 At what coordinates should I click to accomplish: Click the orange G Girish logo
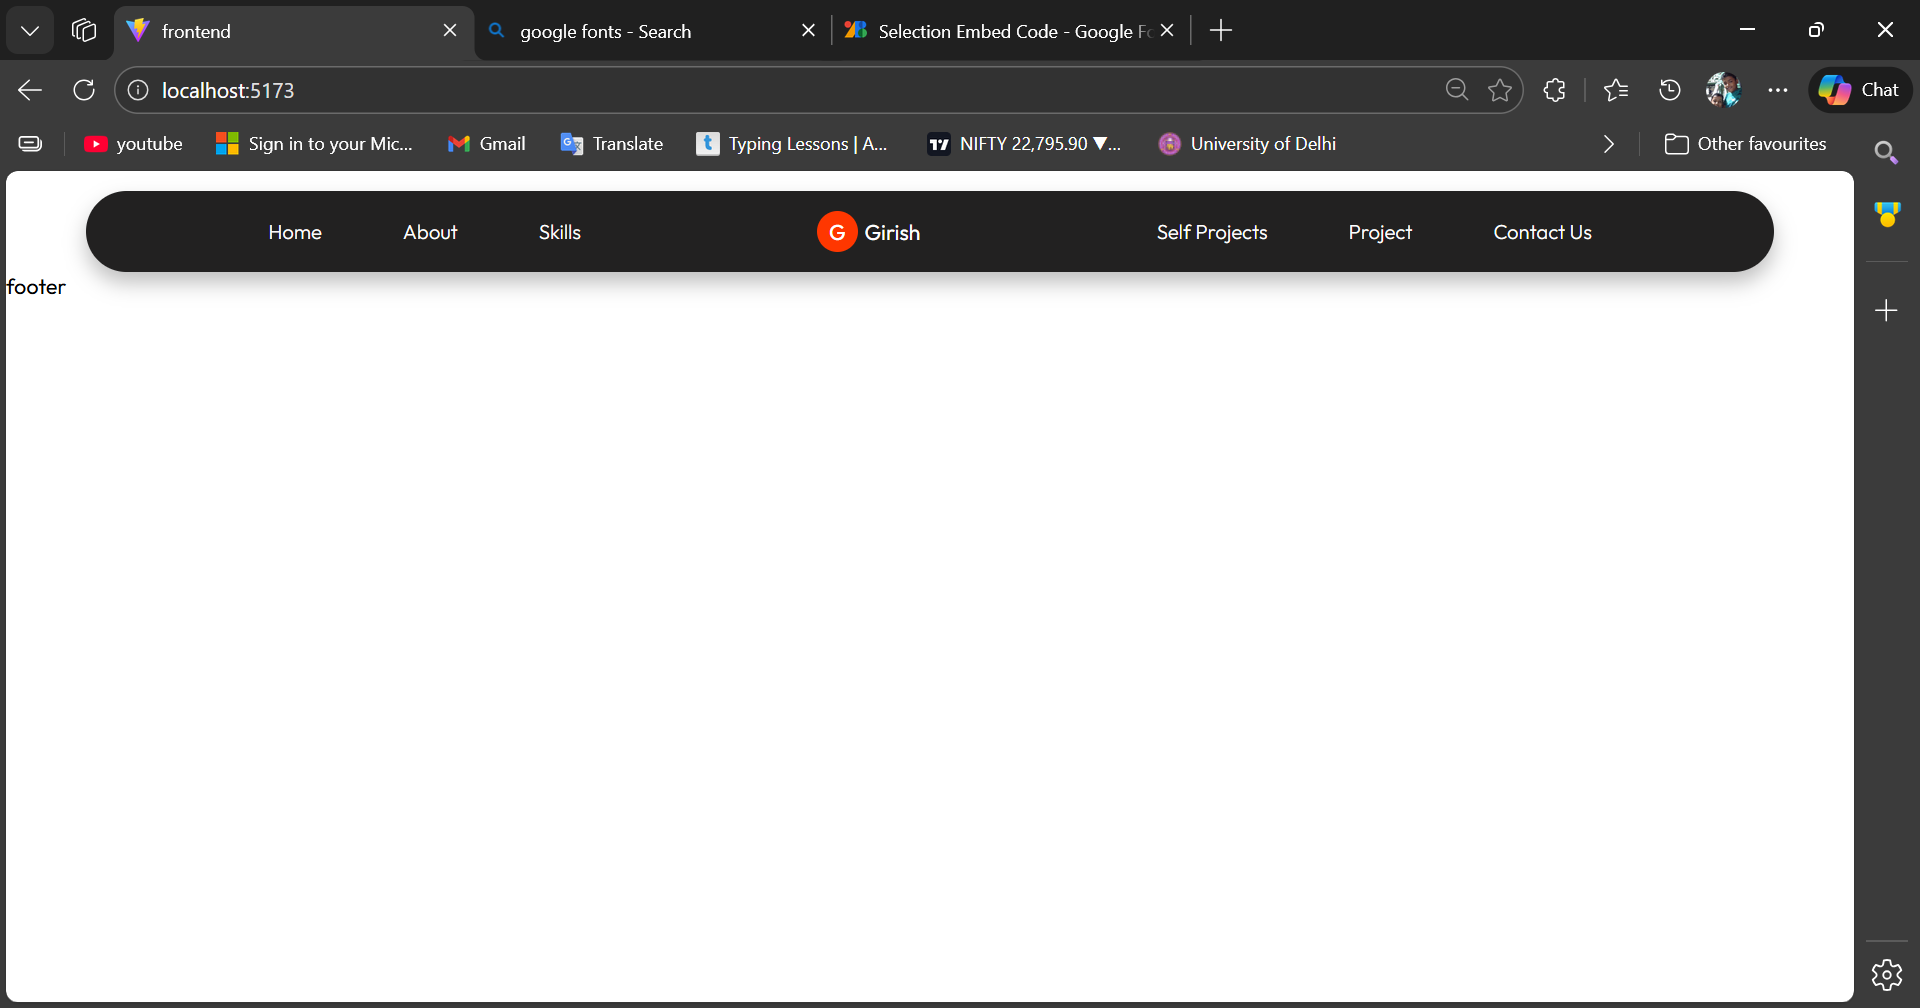pos(868,232)
